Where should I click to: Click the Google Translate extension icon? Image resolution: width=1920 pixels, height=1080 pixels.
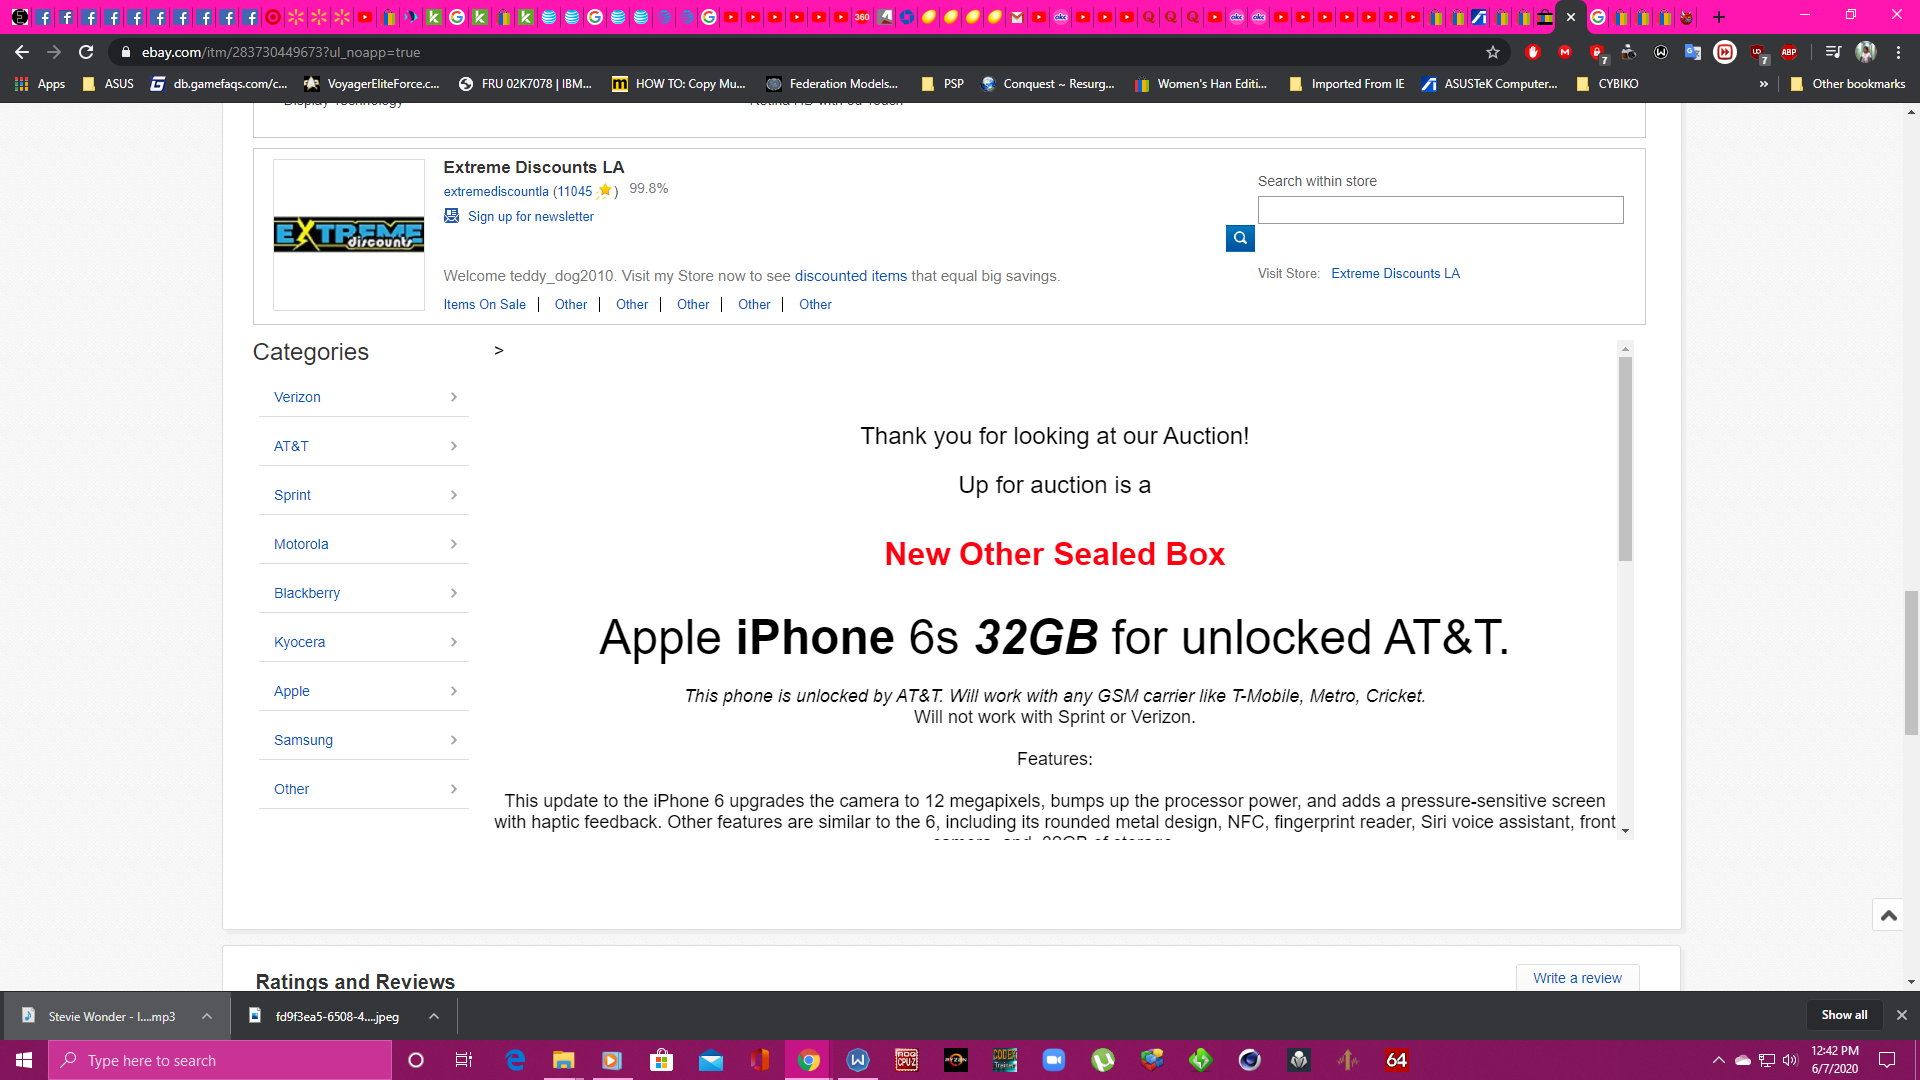point(1693,52)
